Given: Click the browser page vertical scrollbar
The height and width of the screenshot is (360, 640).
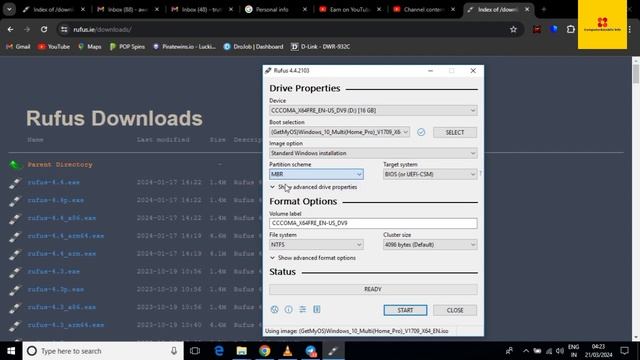Looking at the screenshot, I should (x=636, y=73).
